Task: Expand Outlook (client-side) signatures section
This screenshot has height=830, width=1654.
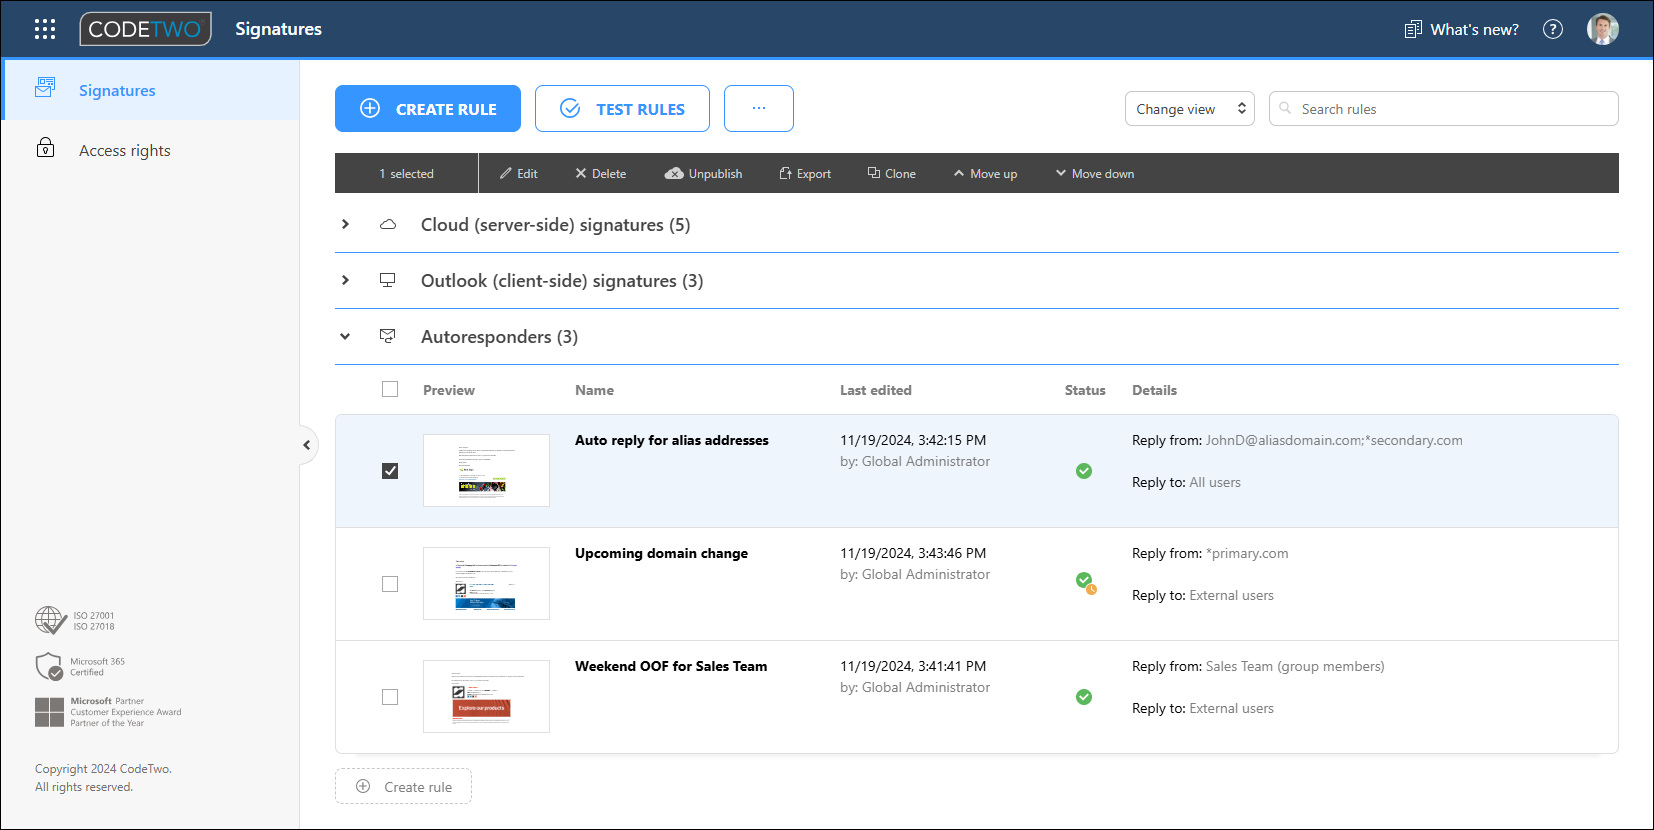Action: tap(345, 281)
